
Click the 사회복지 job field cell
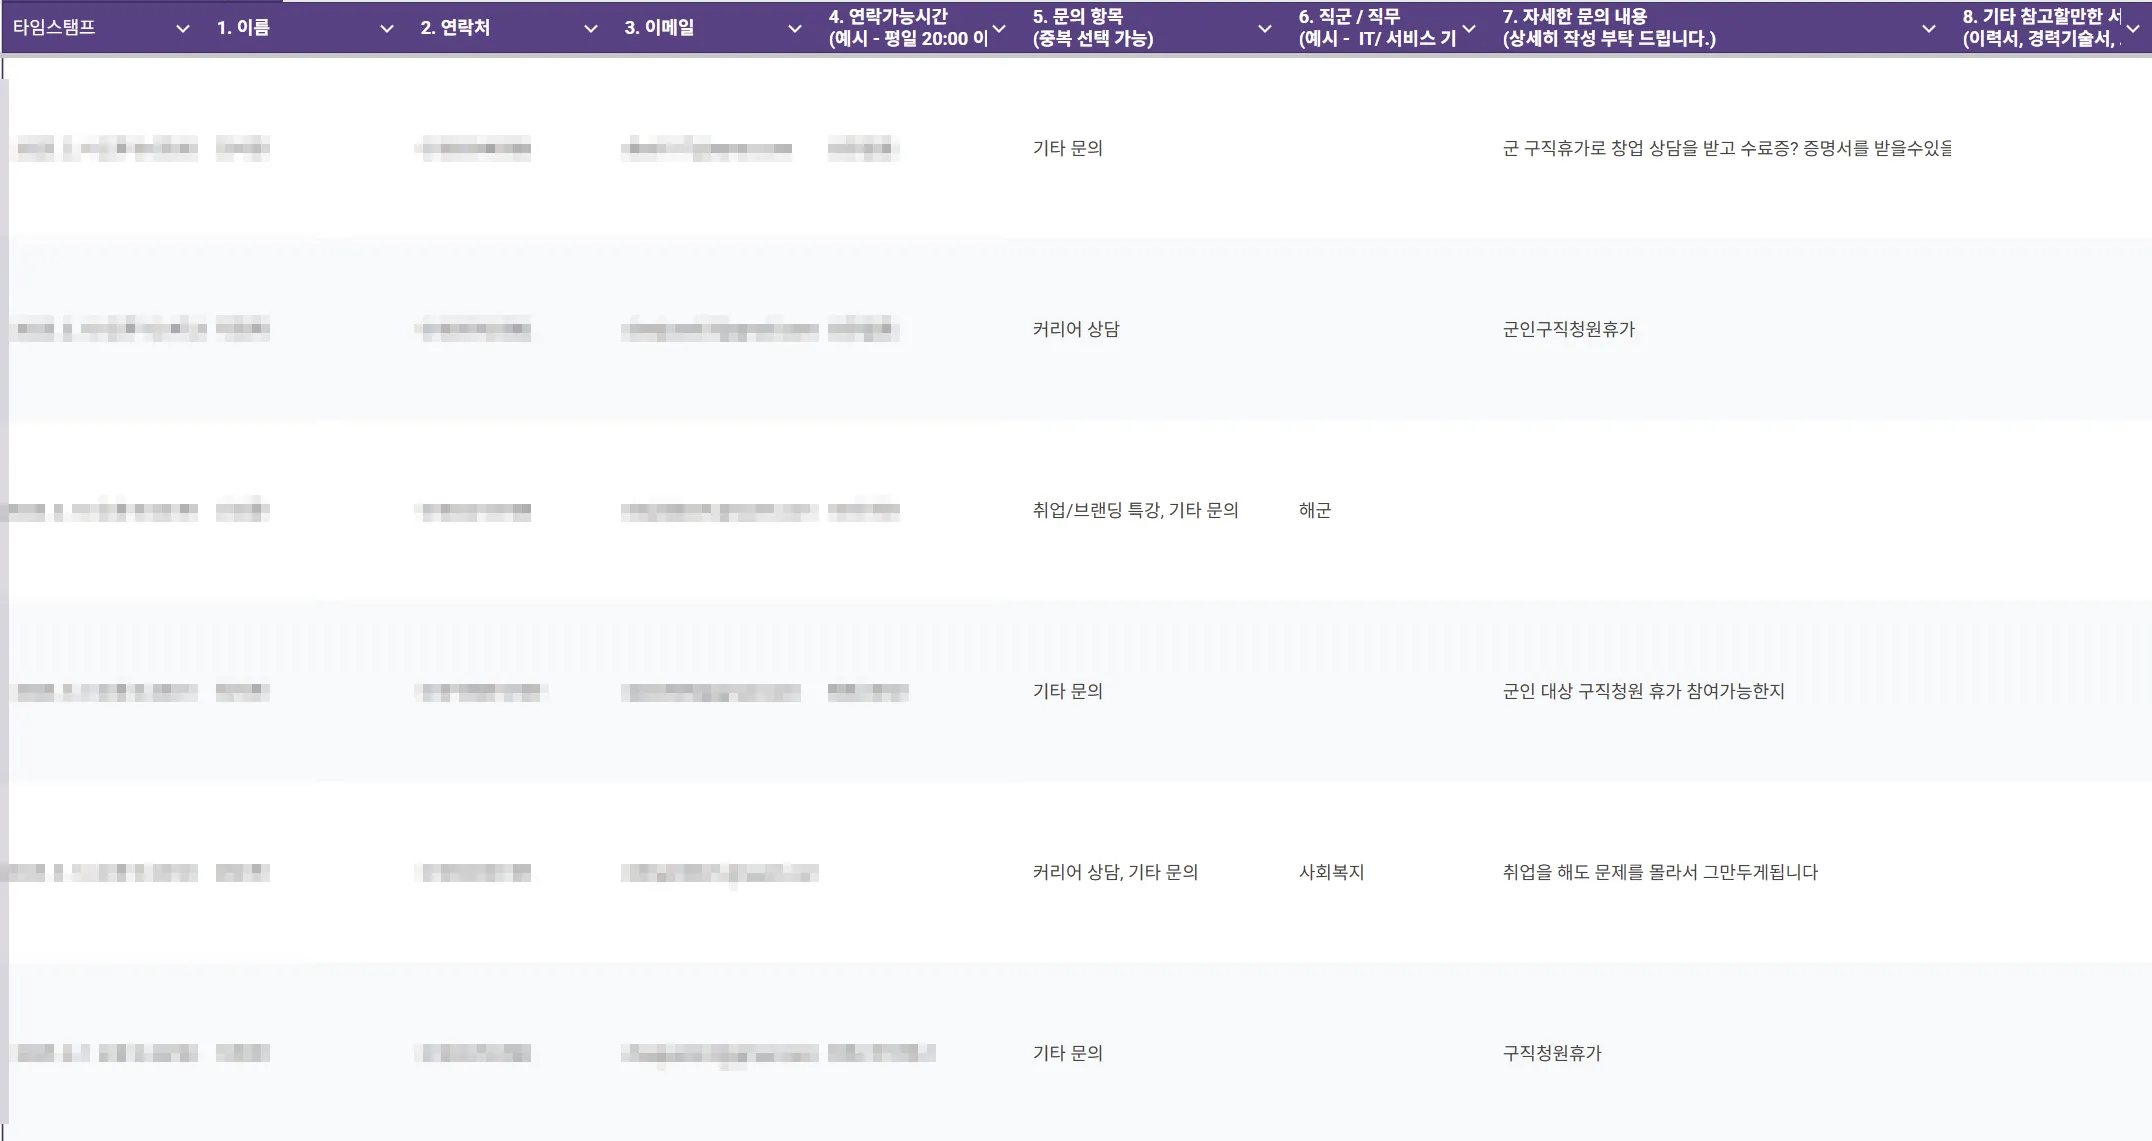coord(1331,873)
